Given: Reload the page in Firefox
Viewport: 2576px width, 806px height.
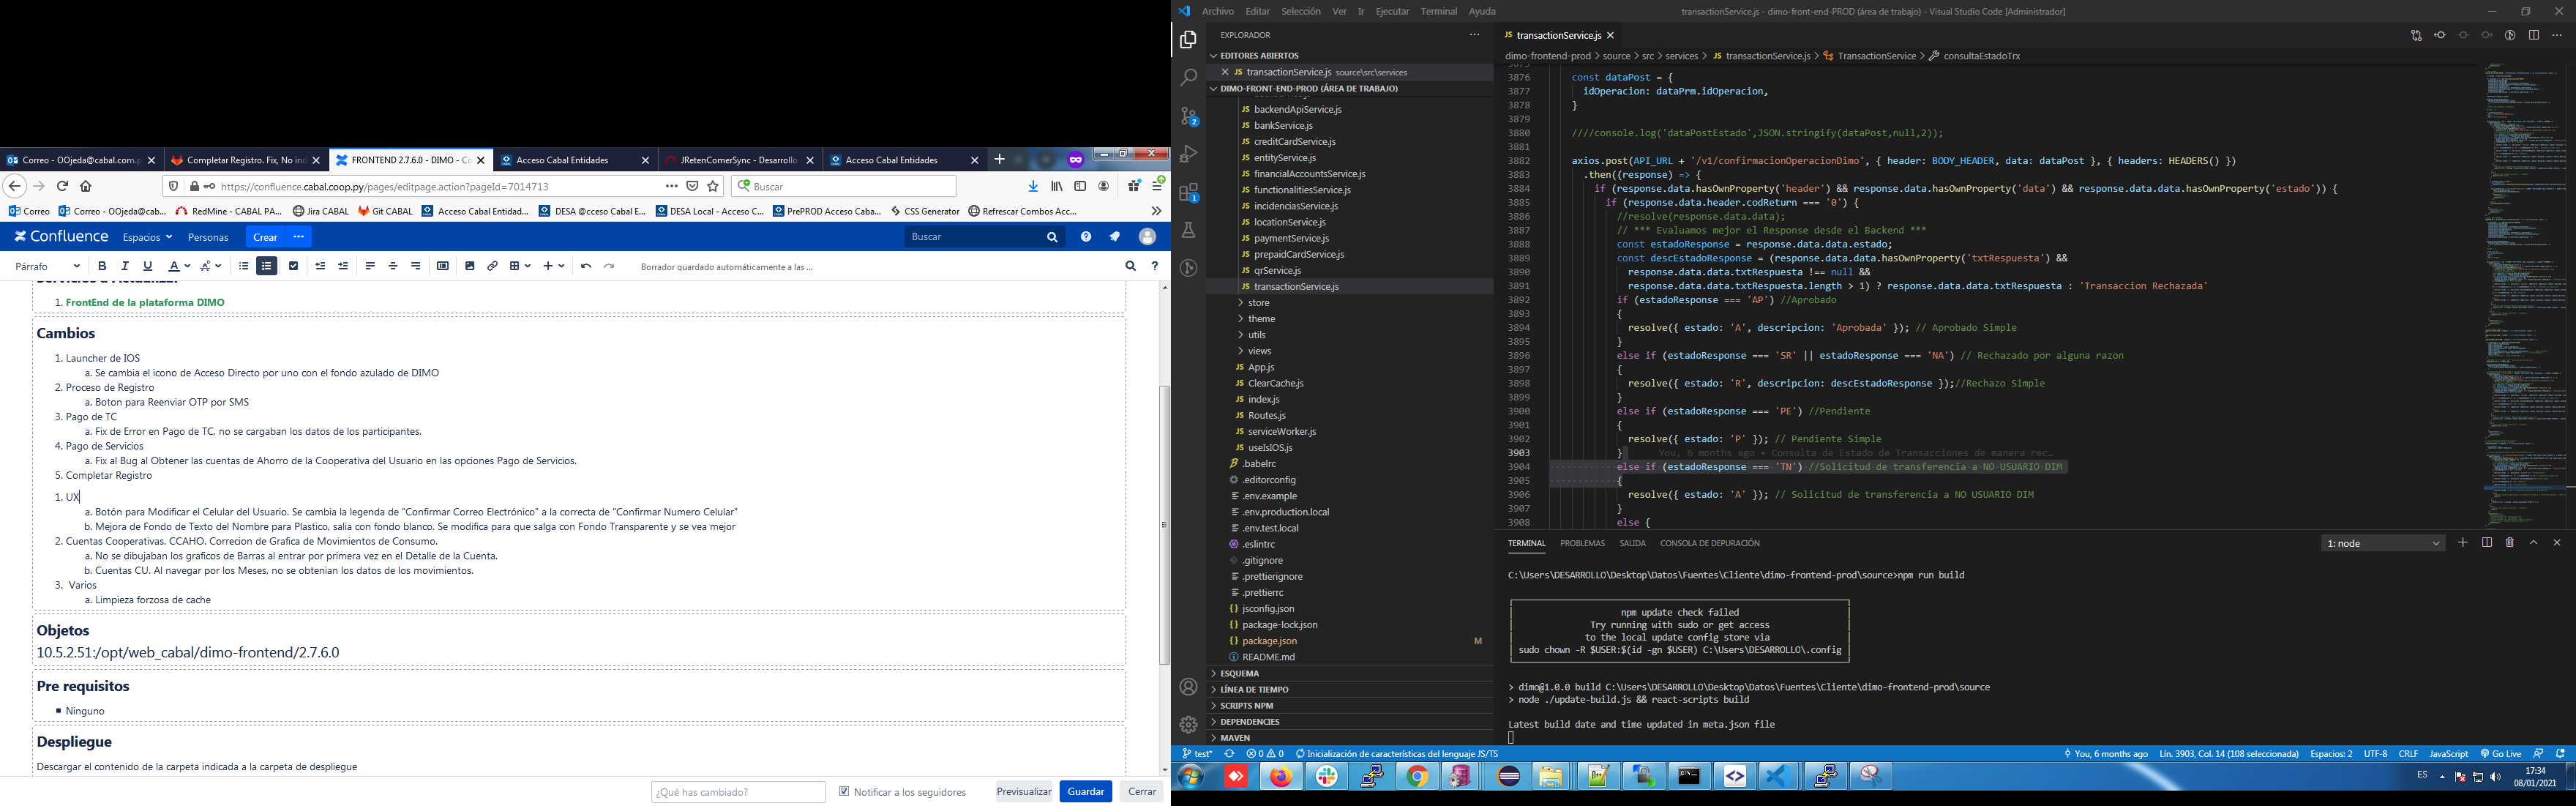Looking at the screenshot, I should [x=62, y=186].
